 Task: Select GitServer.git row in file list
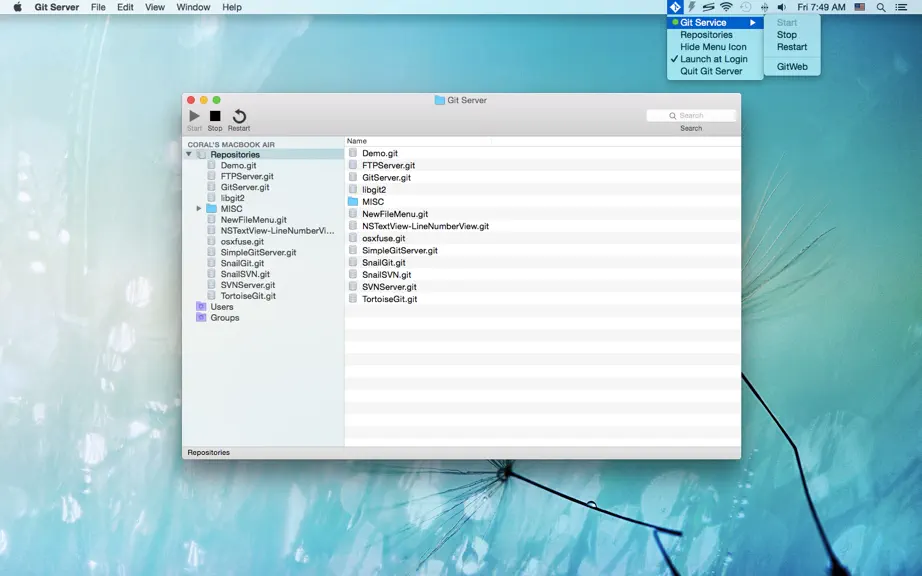point(542,178)
